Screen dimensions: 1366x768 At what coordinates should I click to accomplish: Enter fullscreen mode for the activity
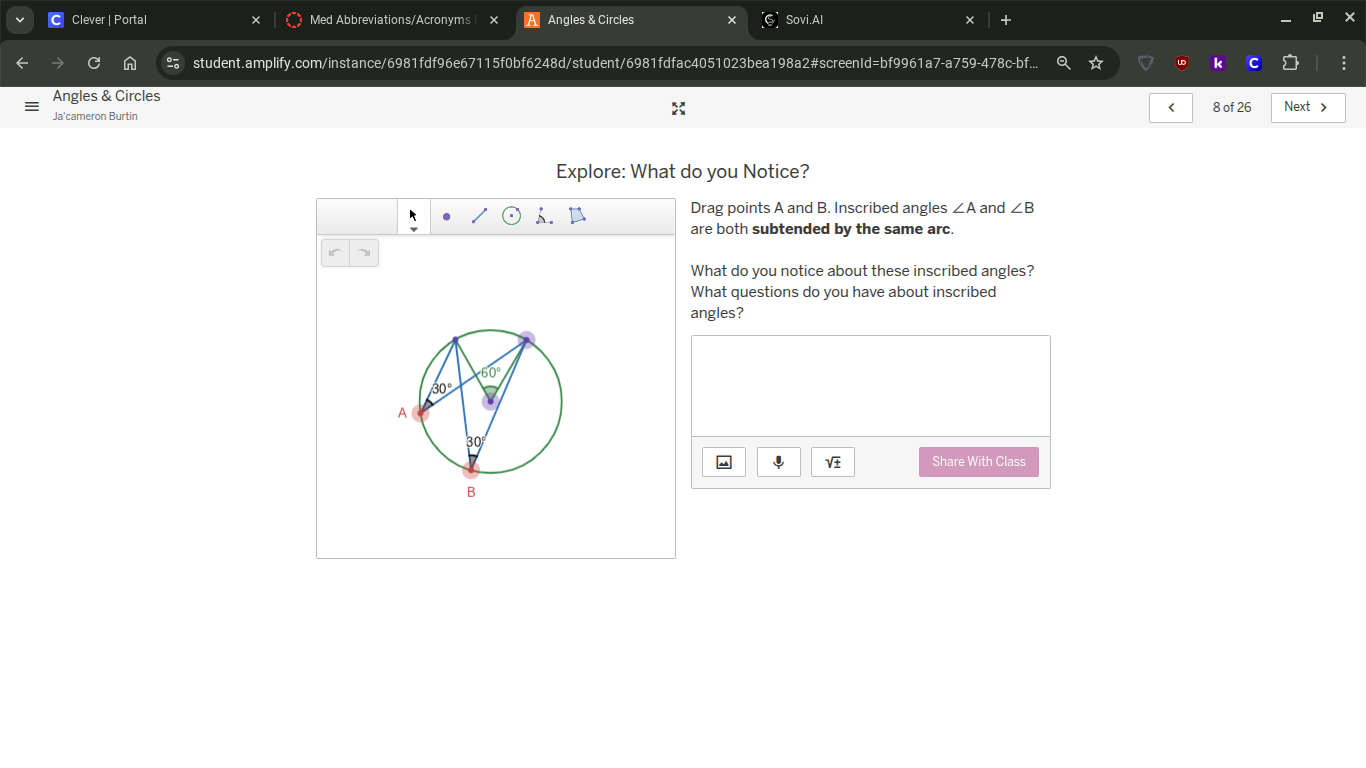[678, 108]
